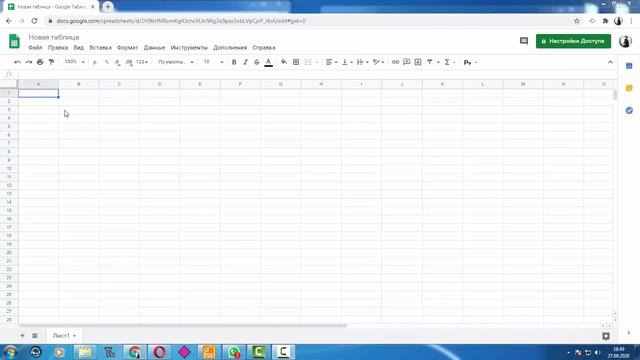Screen dimensions: 640x360
Task: Format the cell as currency
Action: [x=95, y=62]
